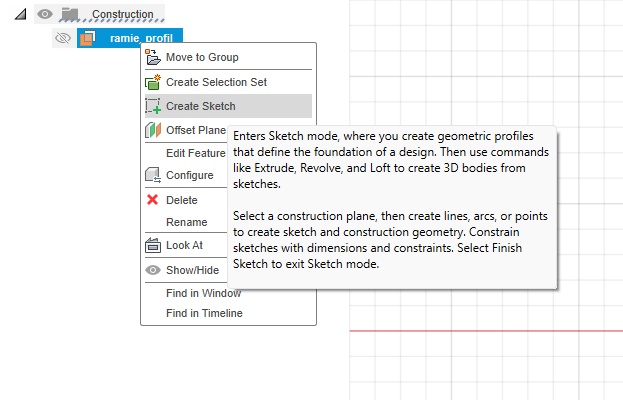The height and width of the screenshot is (400, 623).
Task: Select the Construction folder label
Action: pyautogui.click(x=123, y=15)
